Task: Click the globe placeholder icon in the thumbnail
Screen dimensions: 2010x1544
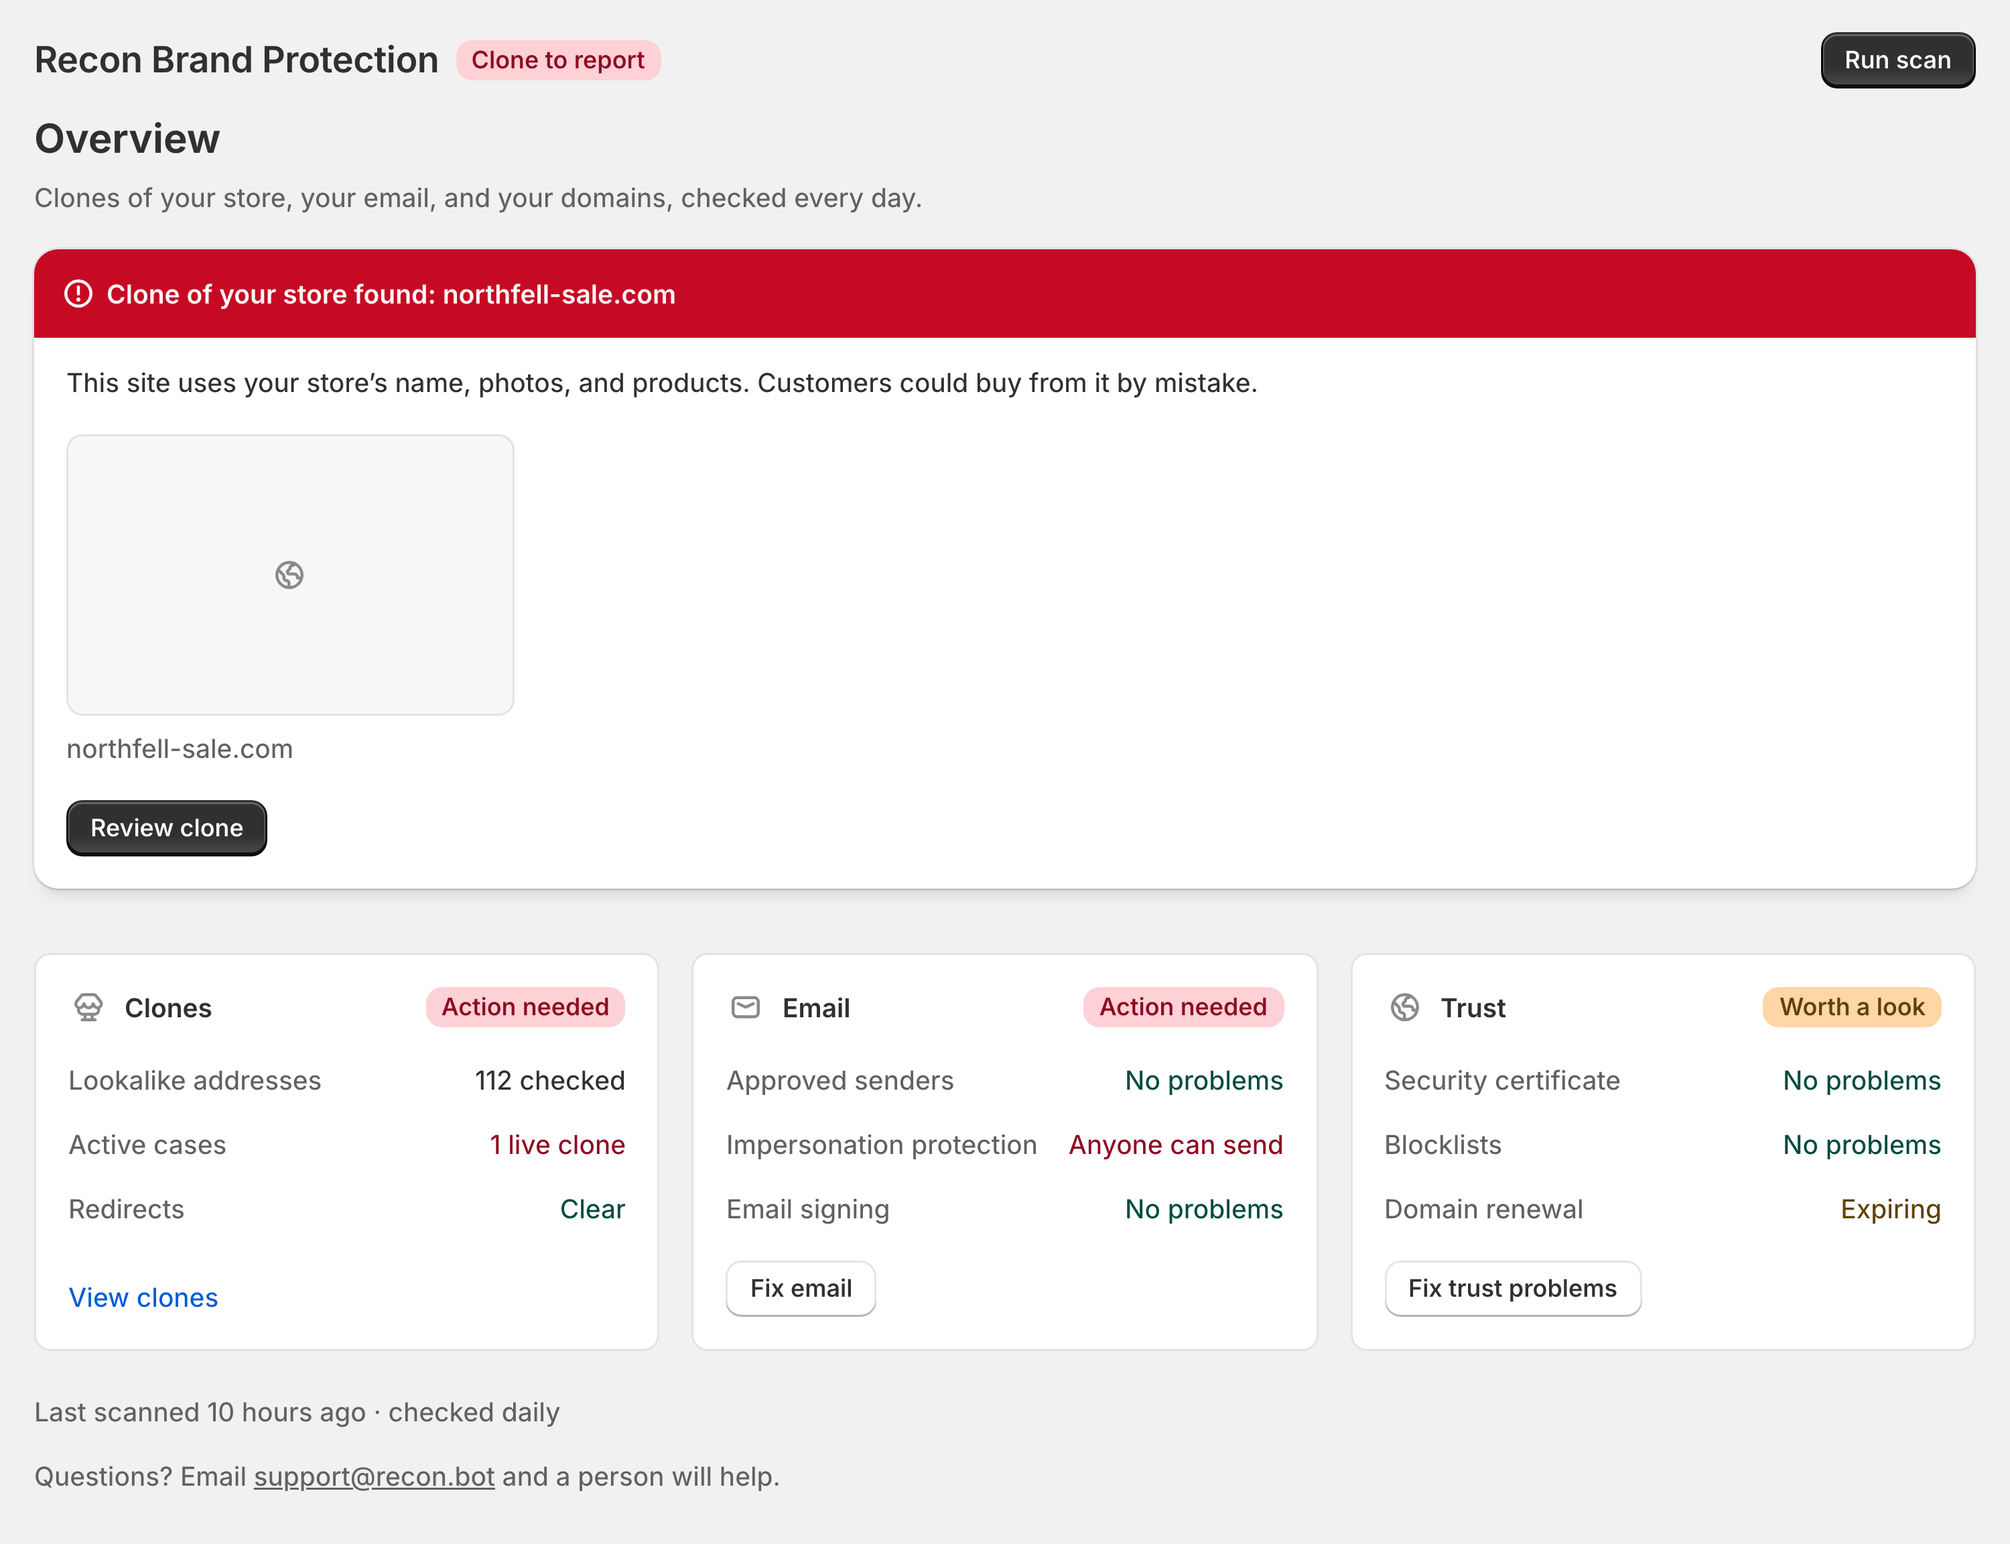Action: pyautogui.click(x=290, y=575)
